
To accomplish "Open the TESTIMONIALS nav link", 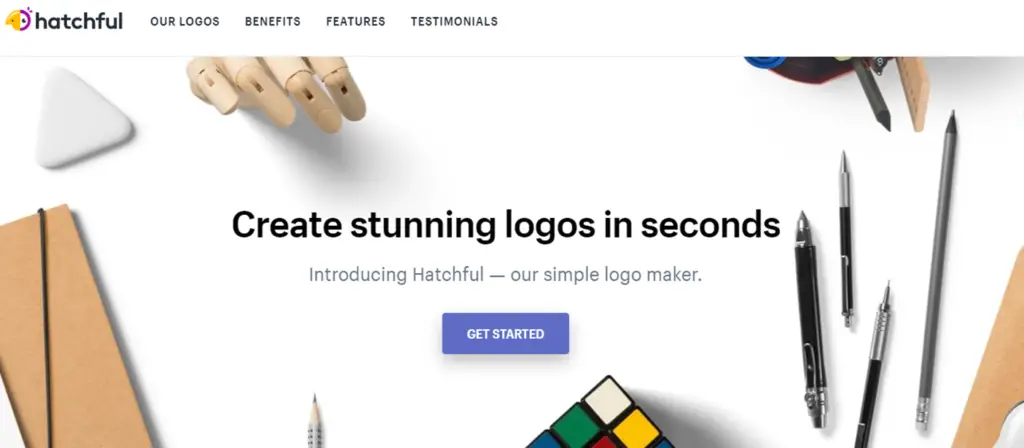I will 454,22.
